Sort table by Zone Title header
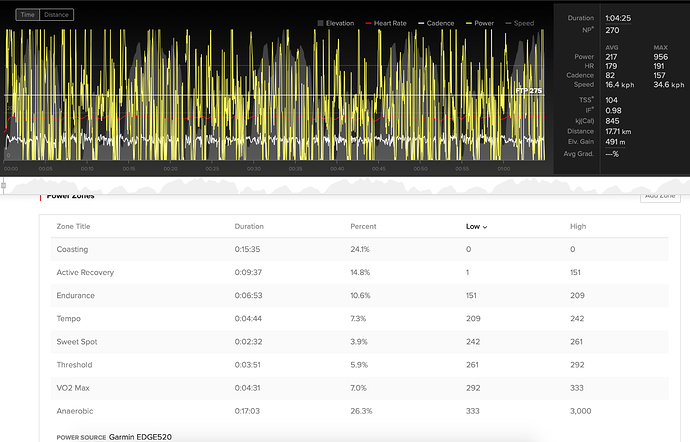690x442 pixels. tap(73, 226)
